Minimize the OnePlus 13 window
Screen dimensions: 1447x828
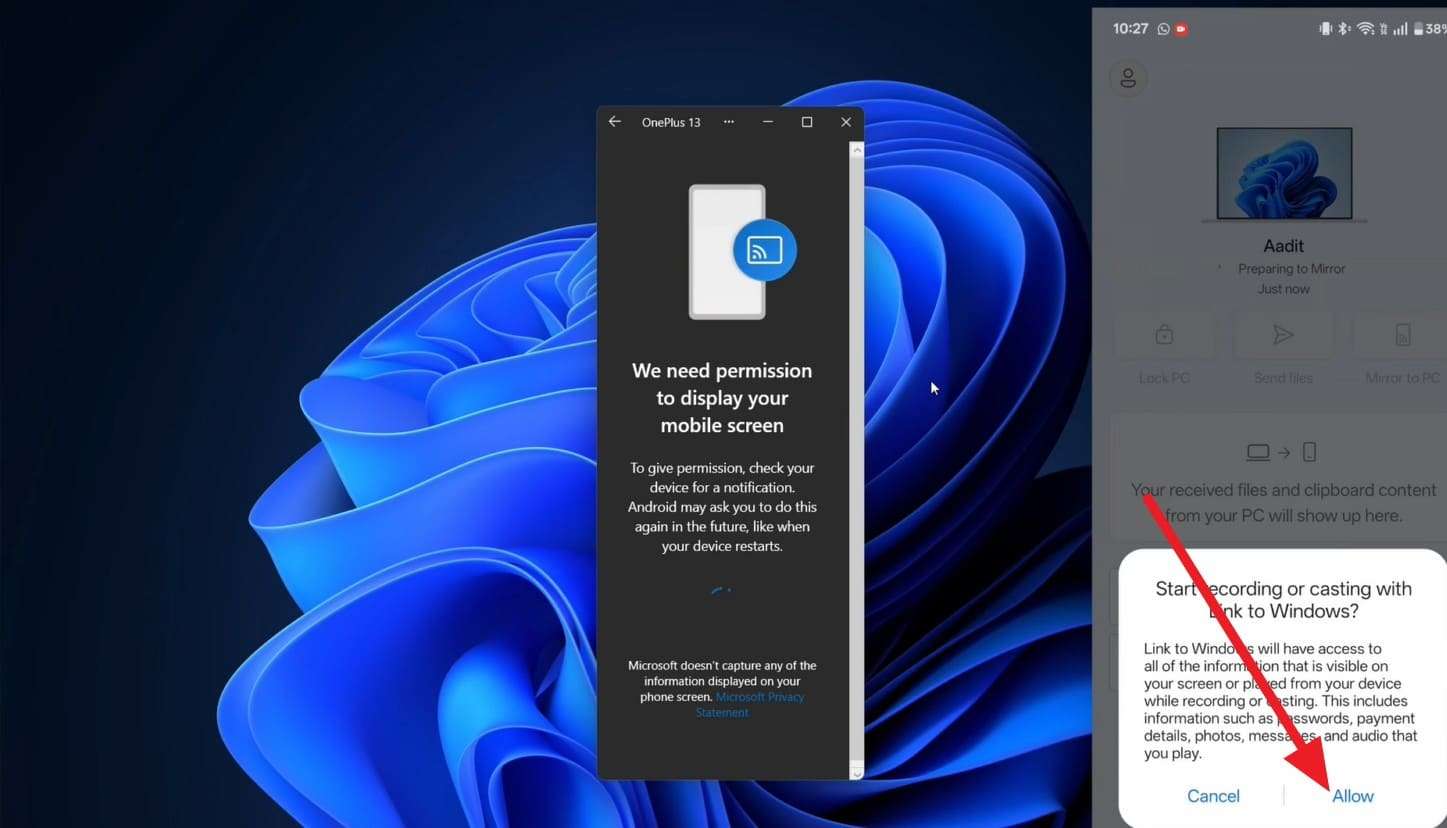point(768,122)
